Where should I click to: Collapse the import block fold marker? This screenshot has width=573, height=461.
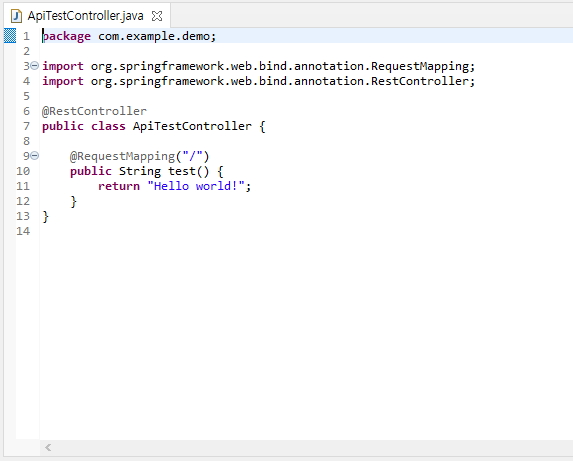pos(34,66)
